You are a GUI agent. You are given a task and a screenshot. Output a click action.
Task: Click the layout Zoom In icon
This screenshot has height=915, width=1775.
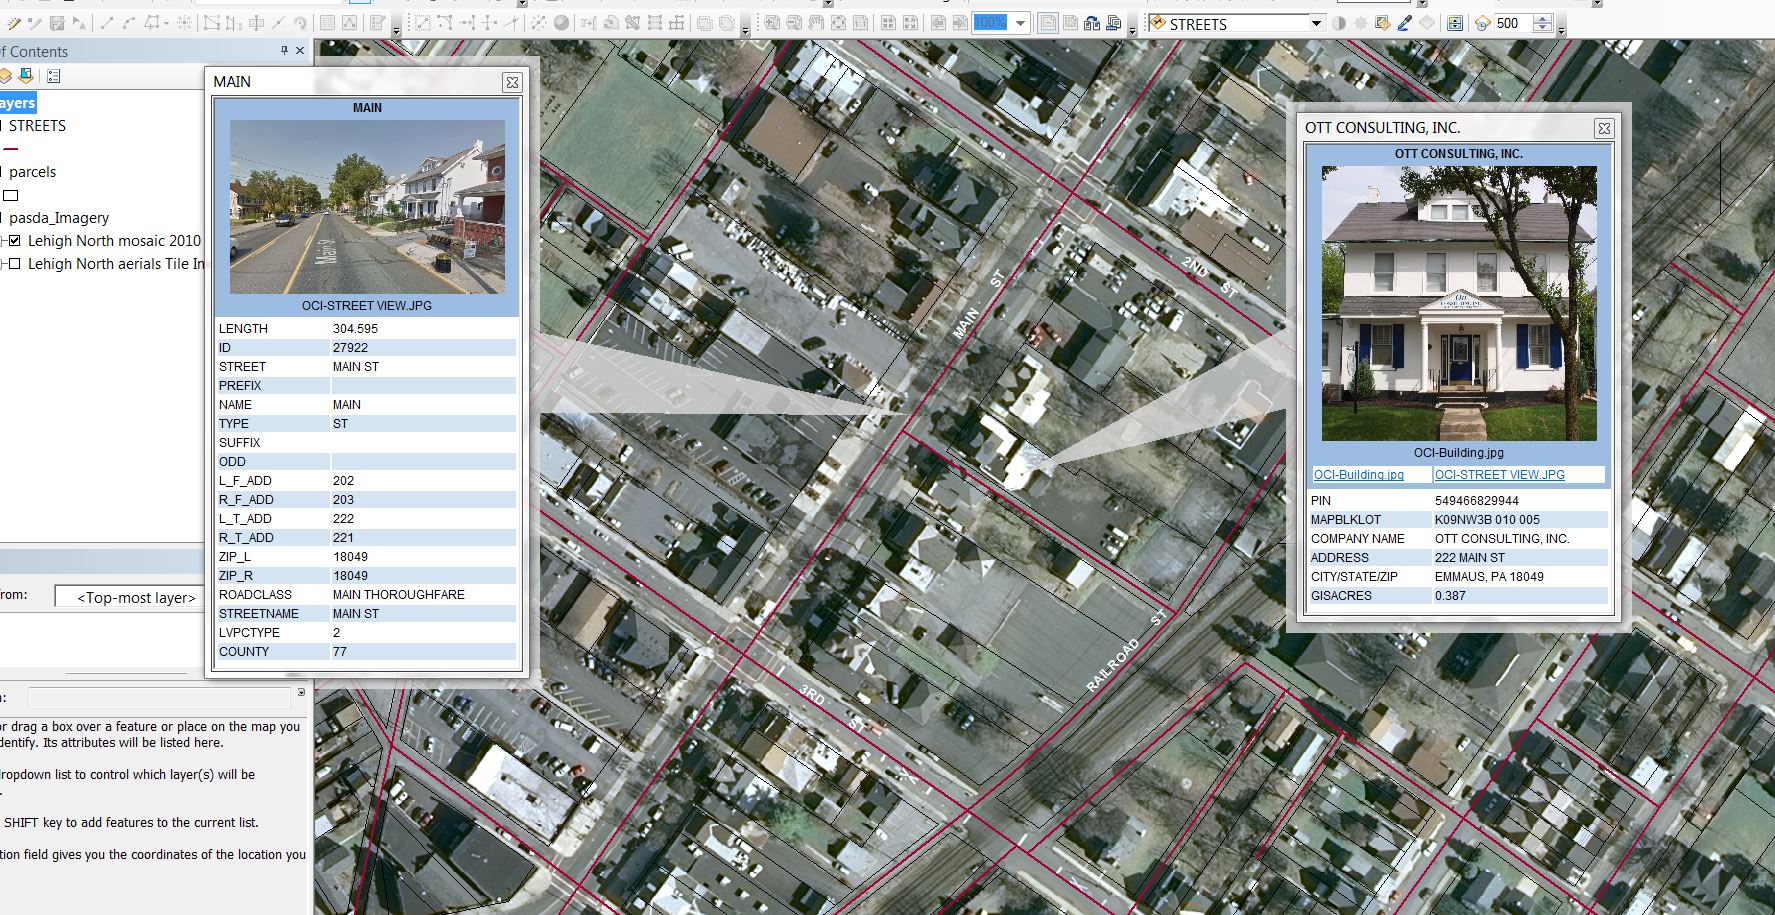coord(772,23)
